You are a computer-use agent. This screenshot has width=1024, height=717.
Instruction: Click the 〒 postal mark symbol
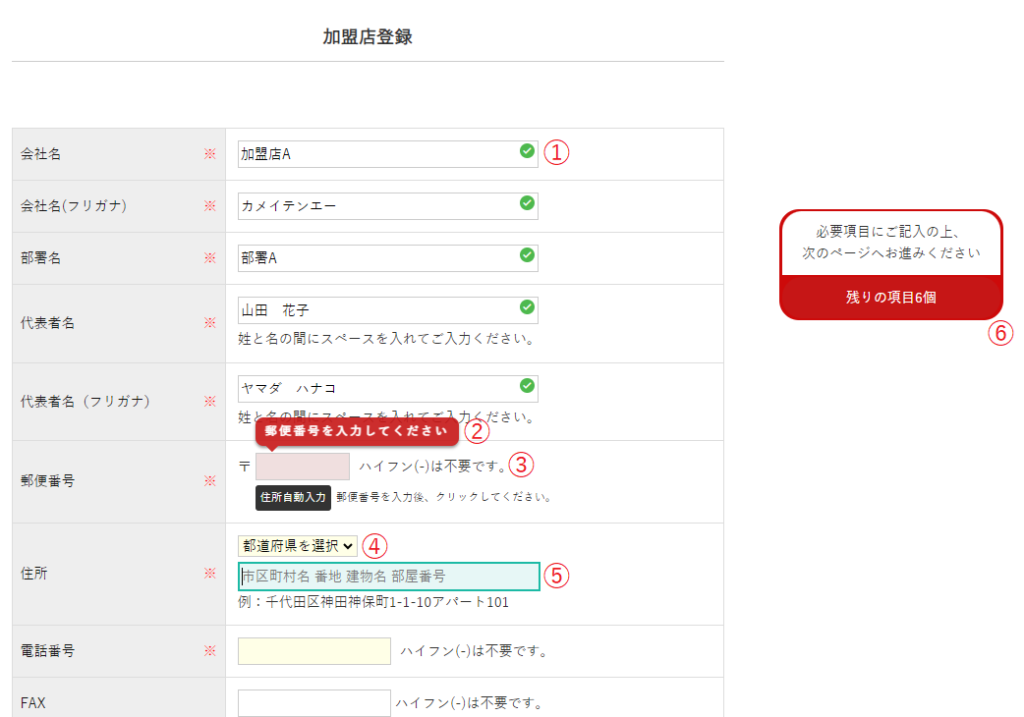244,467
